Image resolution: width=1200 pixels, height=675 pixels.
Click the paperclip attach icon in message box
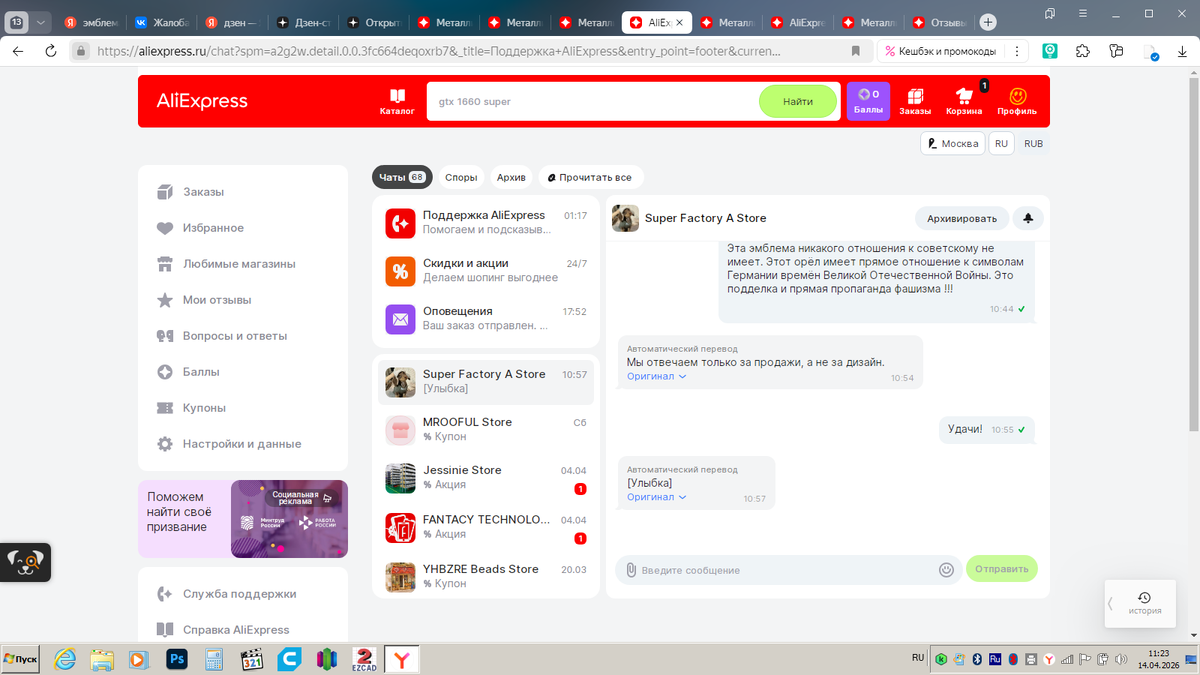coord(631,569)
